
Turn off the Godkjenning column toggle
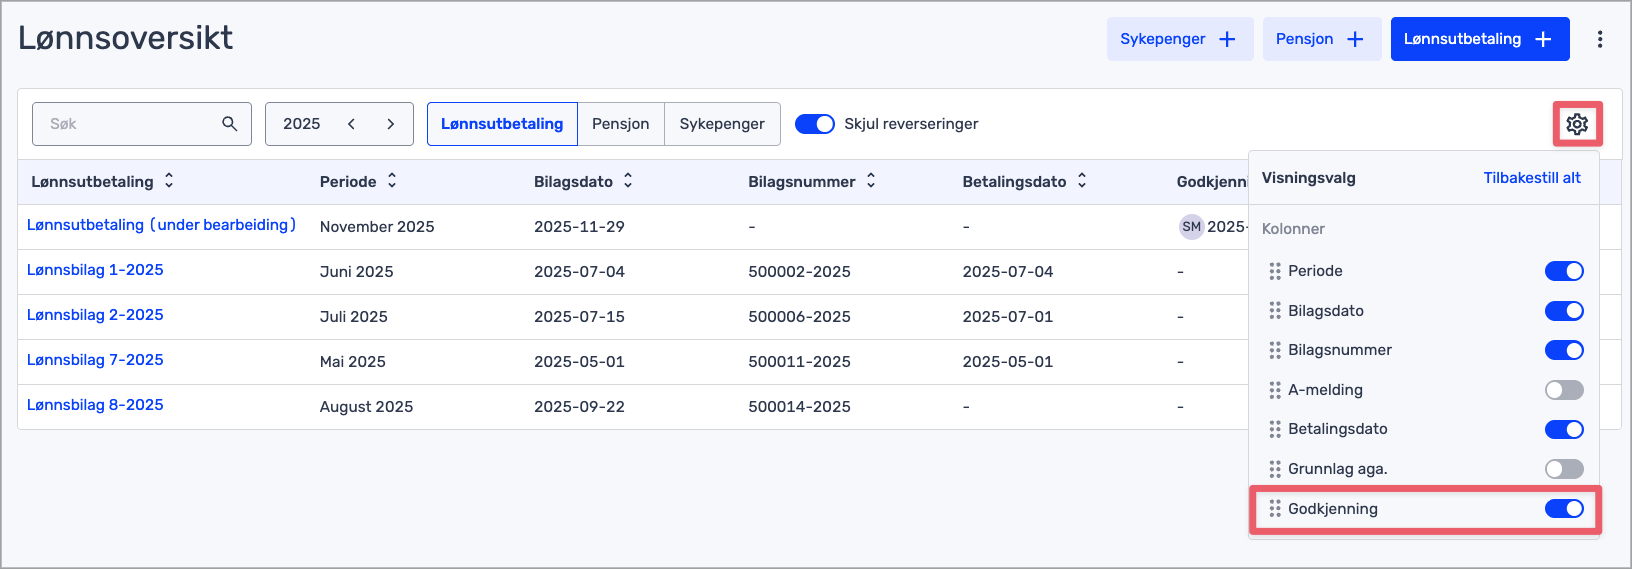point(1564,509)
